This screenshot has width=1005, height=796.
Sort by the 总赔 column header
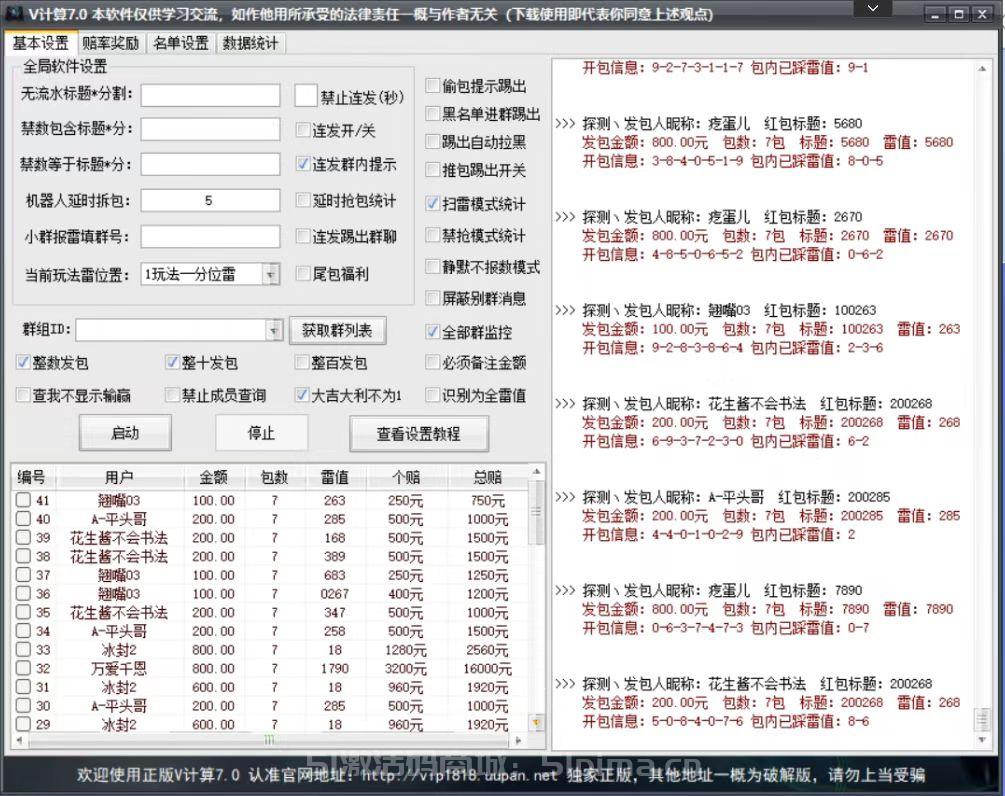(x=487, y=477)
